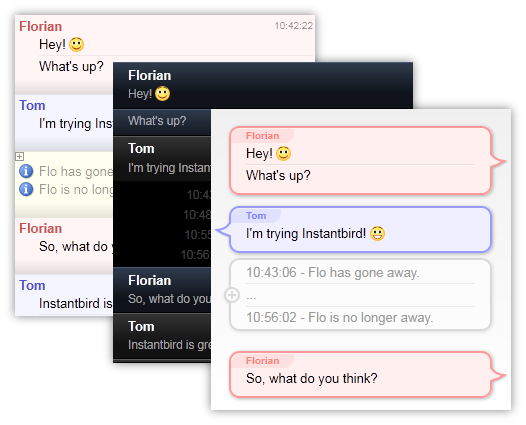The image size is (526, 425).
Task: Click What's up? row in dark theme
Action: click(162, 121)
